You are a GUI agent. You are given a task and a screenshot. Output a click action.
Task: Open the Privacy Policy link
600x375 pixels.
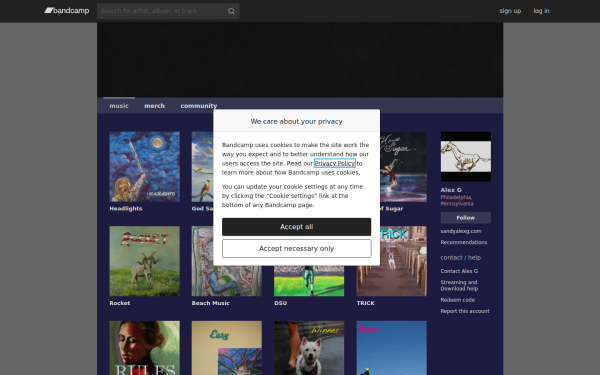[334, 163]
